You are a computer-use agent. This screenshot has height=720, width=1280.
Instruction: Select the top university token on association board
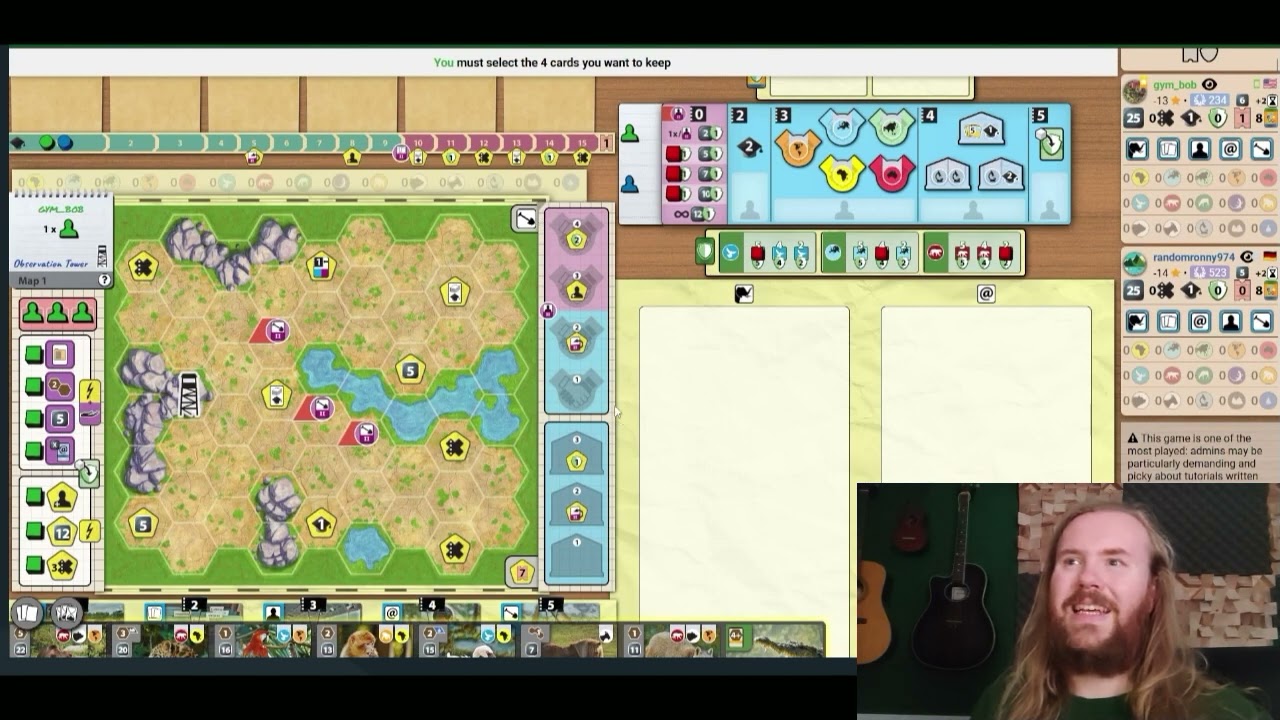(981, 130)
